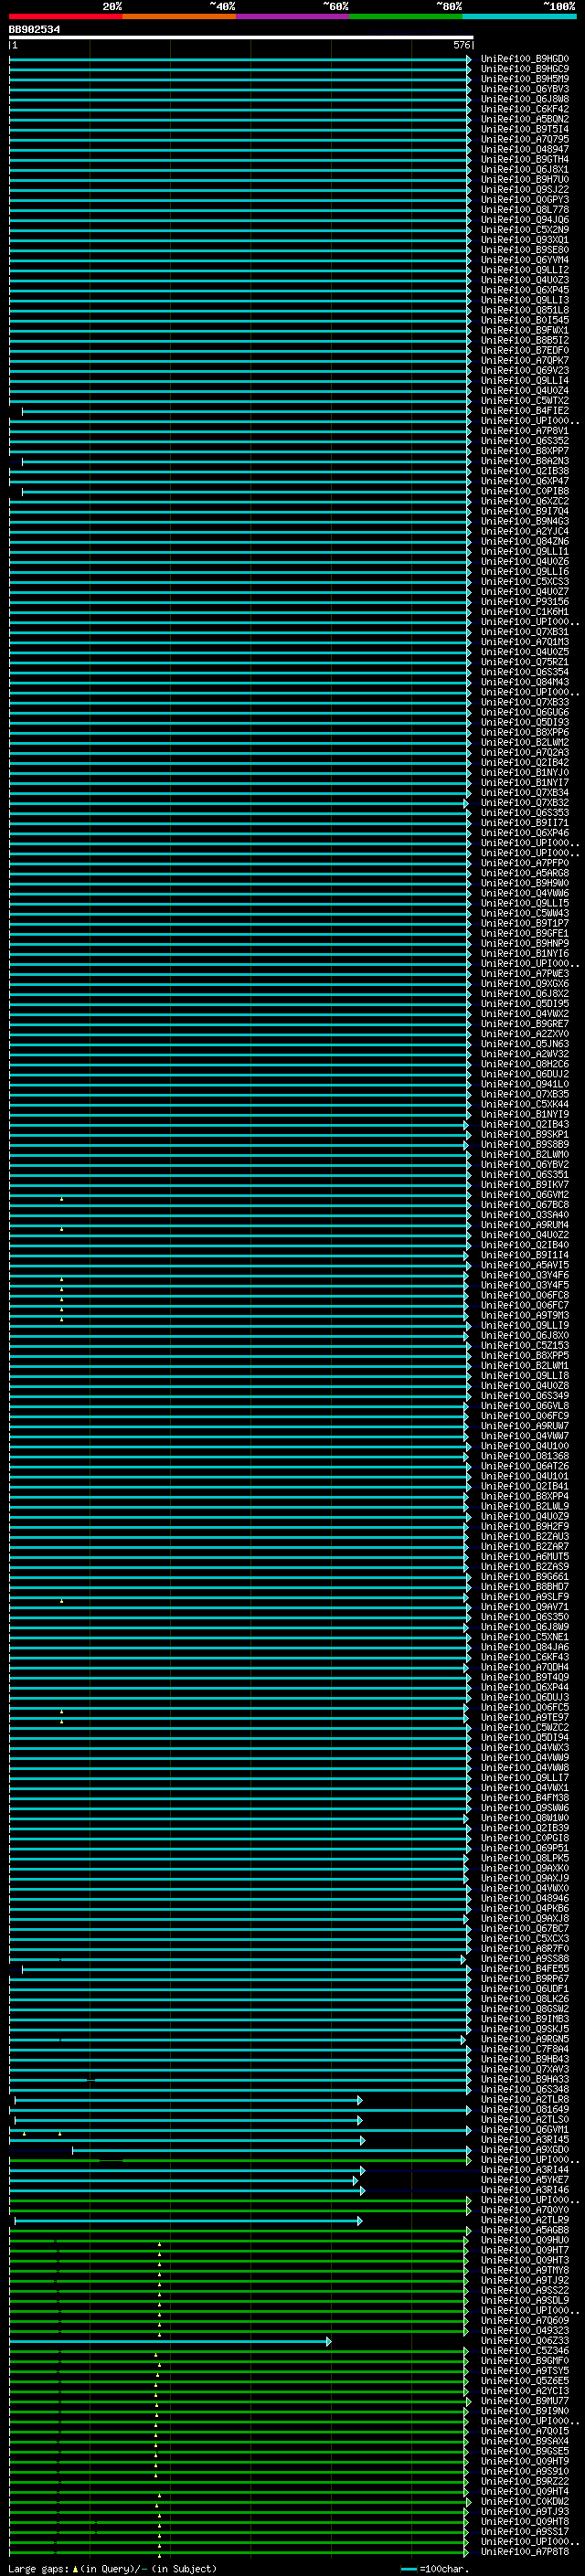Open hit UniRef100_A9RUM4
Viewport: 585px width, 2576px height.
pyautogui.click(x=525, y=1225)
